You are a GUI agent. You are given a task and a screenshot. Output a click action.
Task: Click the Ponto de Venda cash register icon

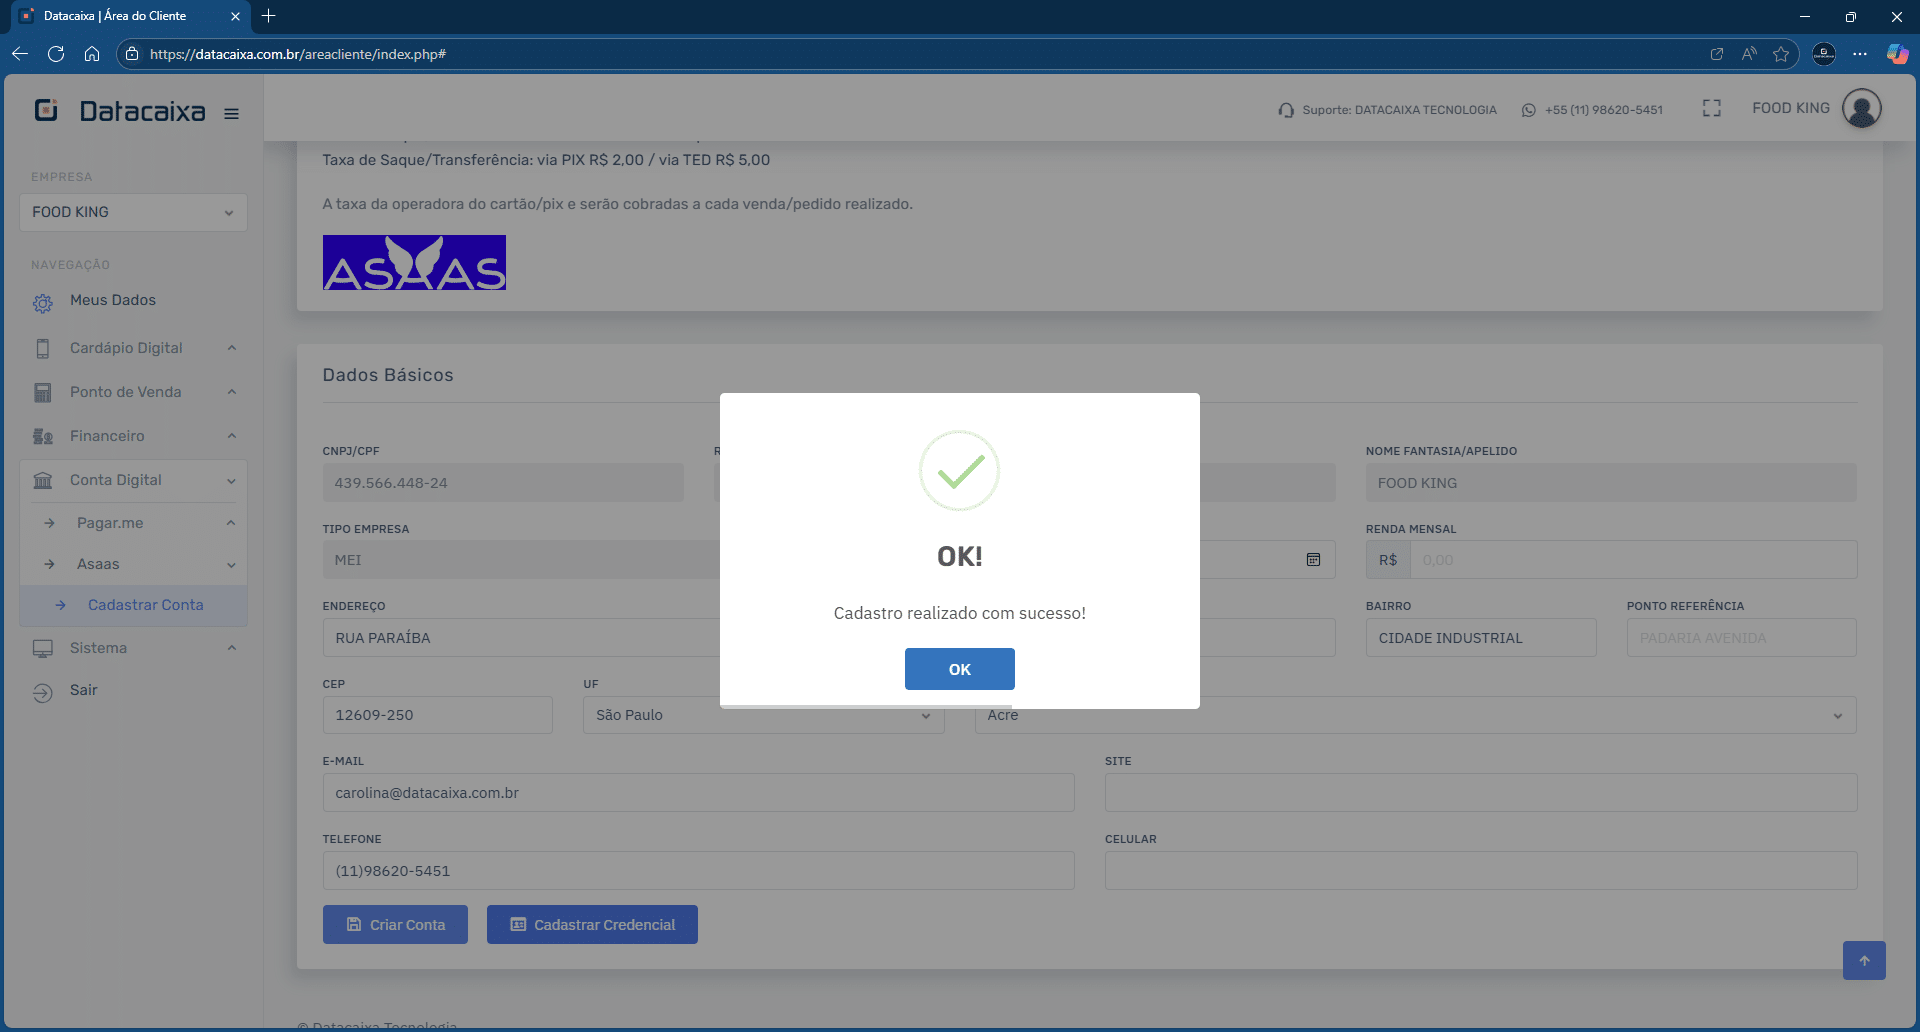[42, 392]
